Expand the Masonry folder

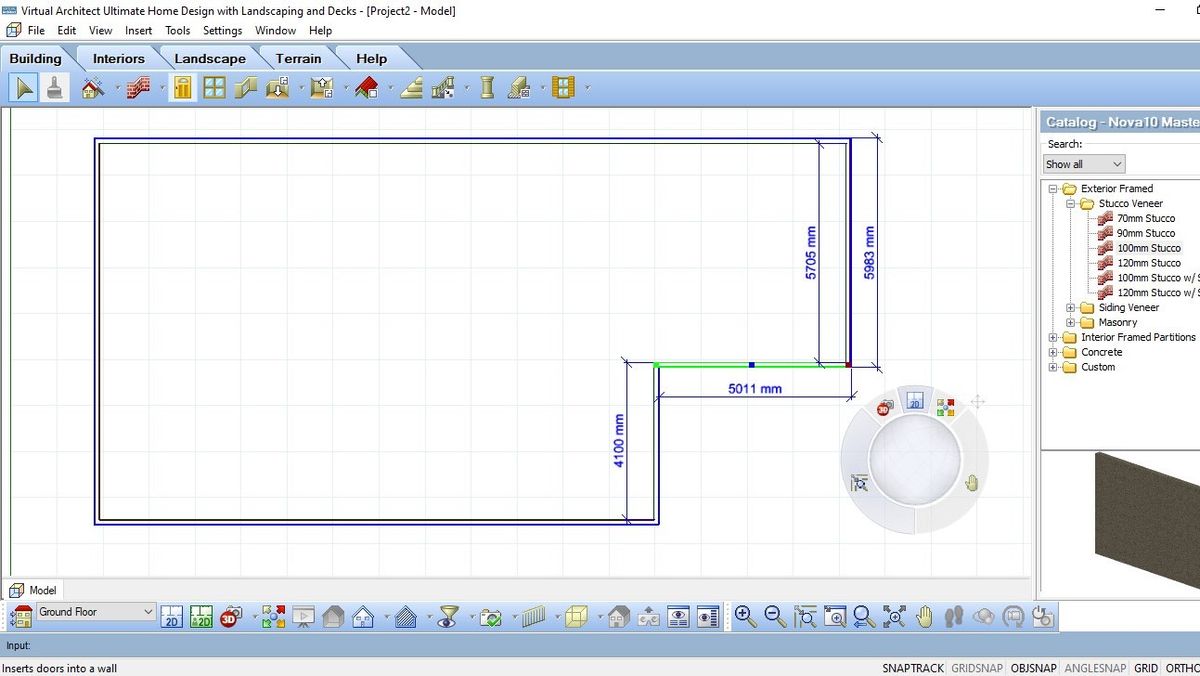click(x=1070, y=323)
